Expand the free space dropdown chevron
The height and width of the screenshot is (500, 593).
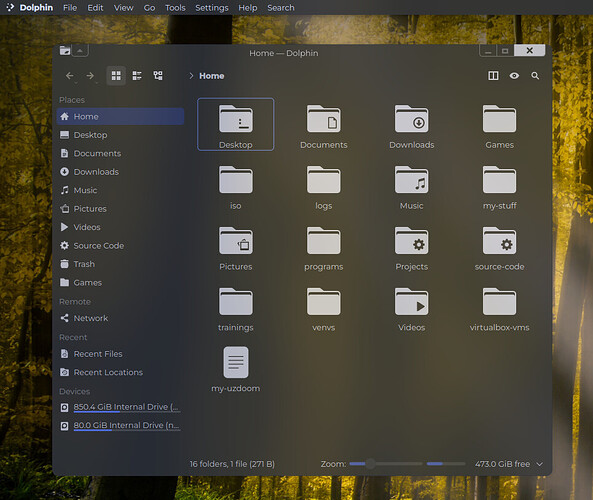click(x=540, y=464)
